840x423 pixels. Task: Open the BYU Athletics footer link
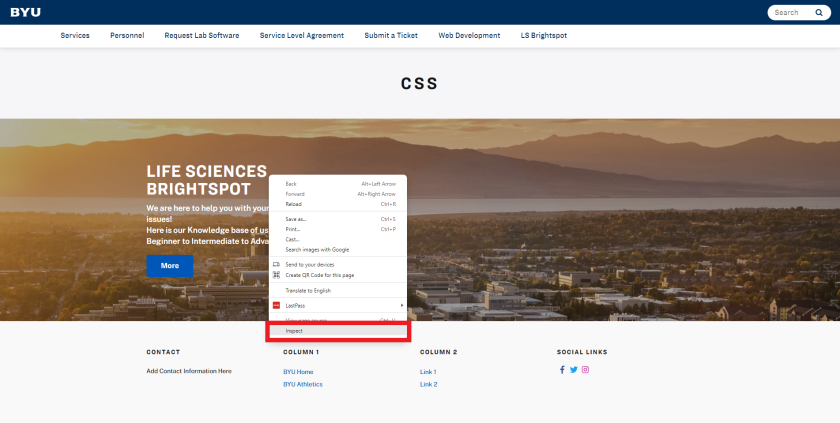click(303, 384)
